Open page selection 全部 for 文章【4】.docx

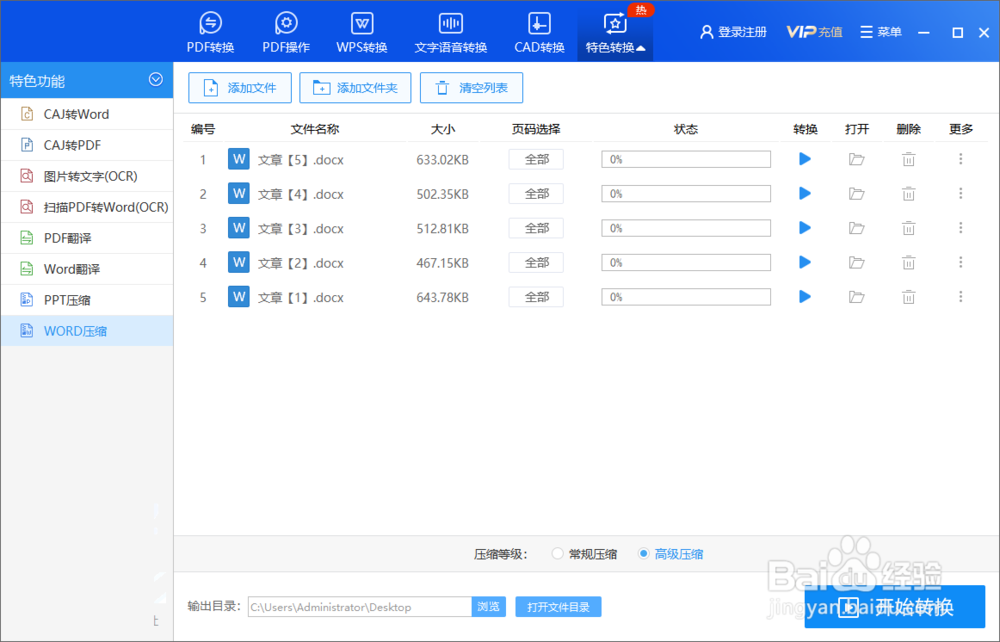535,193
